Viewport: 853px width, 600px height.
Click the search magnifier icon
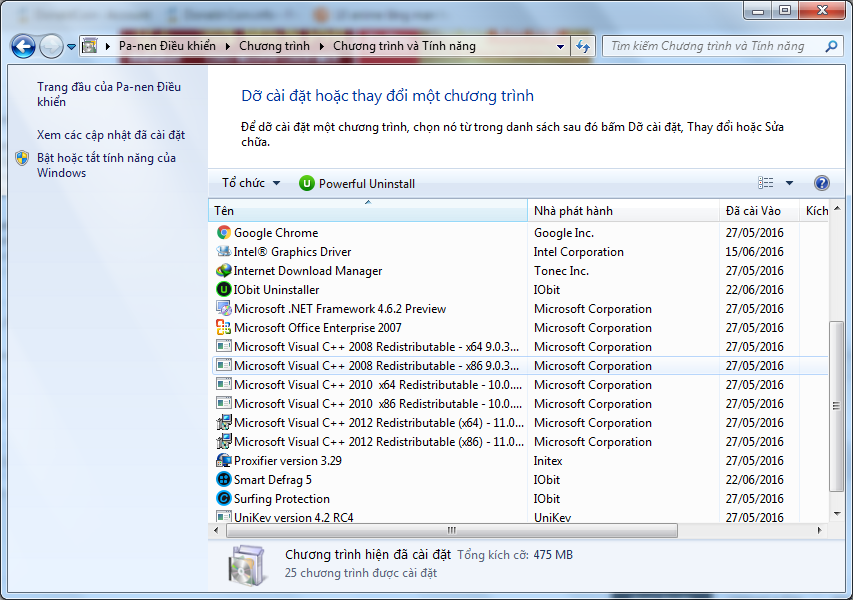click(831, 46)
